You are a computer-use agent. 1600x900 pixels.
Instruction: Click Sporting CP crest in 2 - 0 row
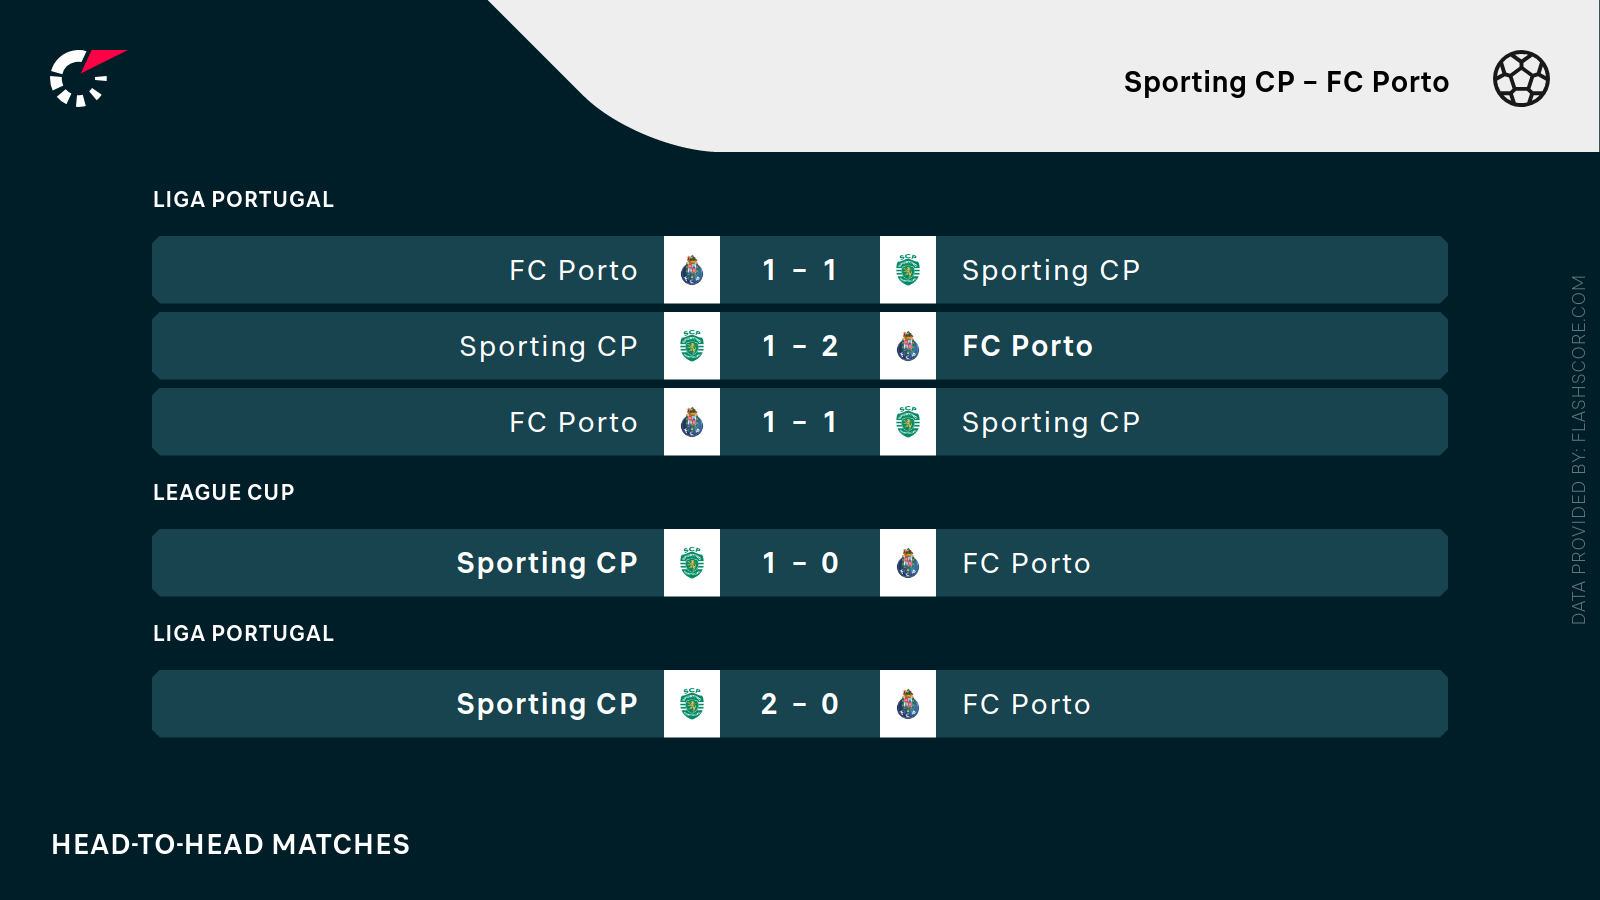[x=692, y=704]
